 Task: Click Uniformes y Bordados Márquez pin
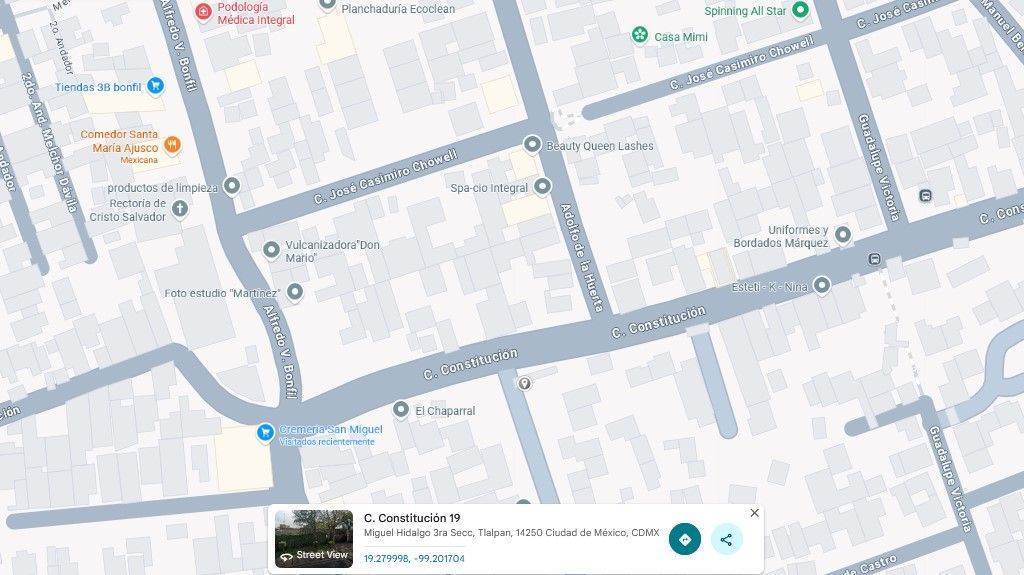click(843, 235)
